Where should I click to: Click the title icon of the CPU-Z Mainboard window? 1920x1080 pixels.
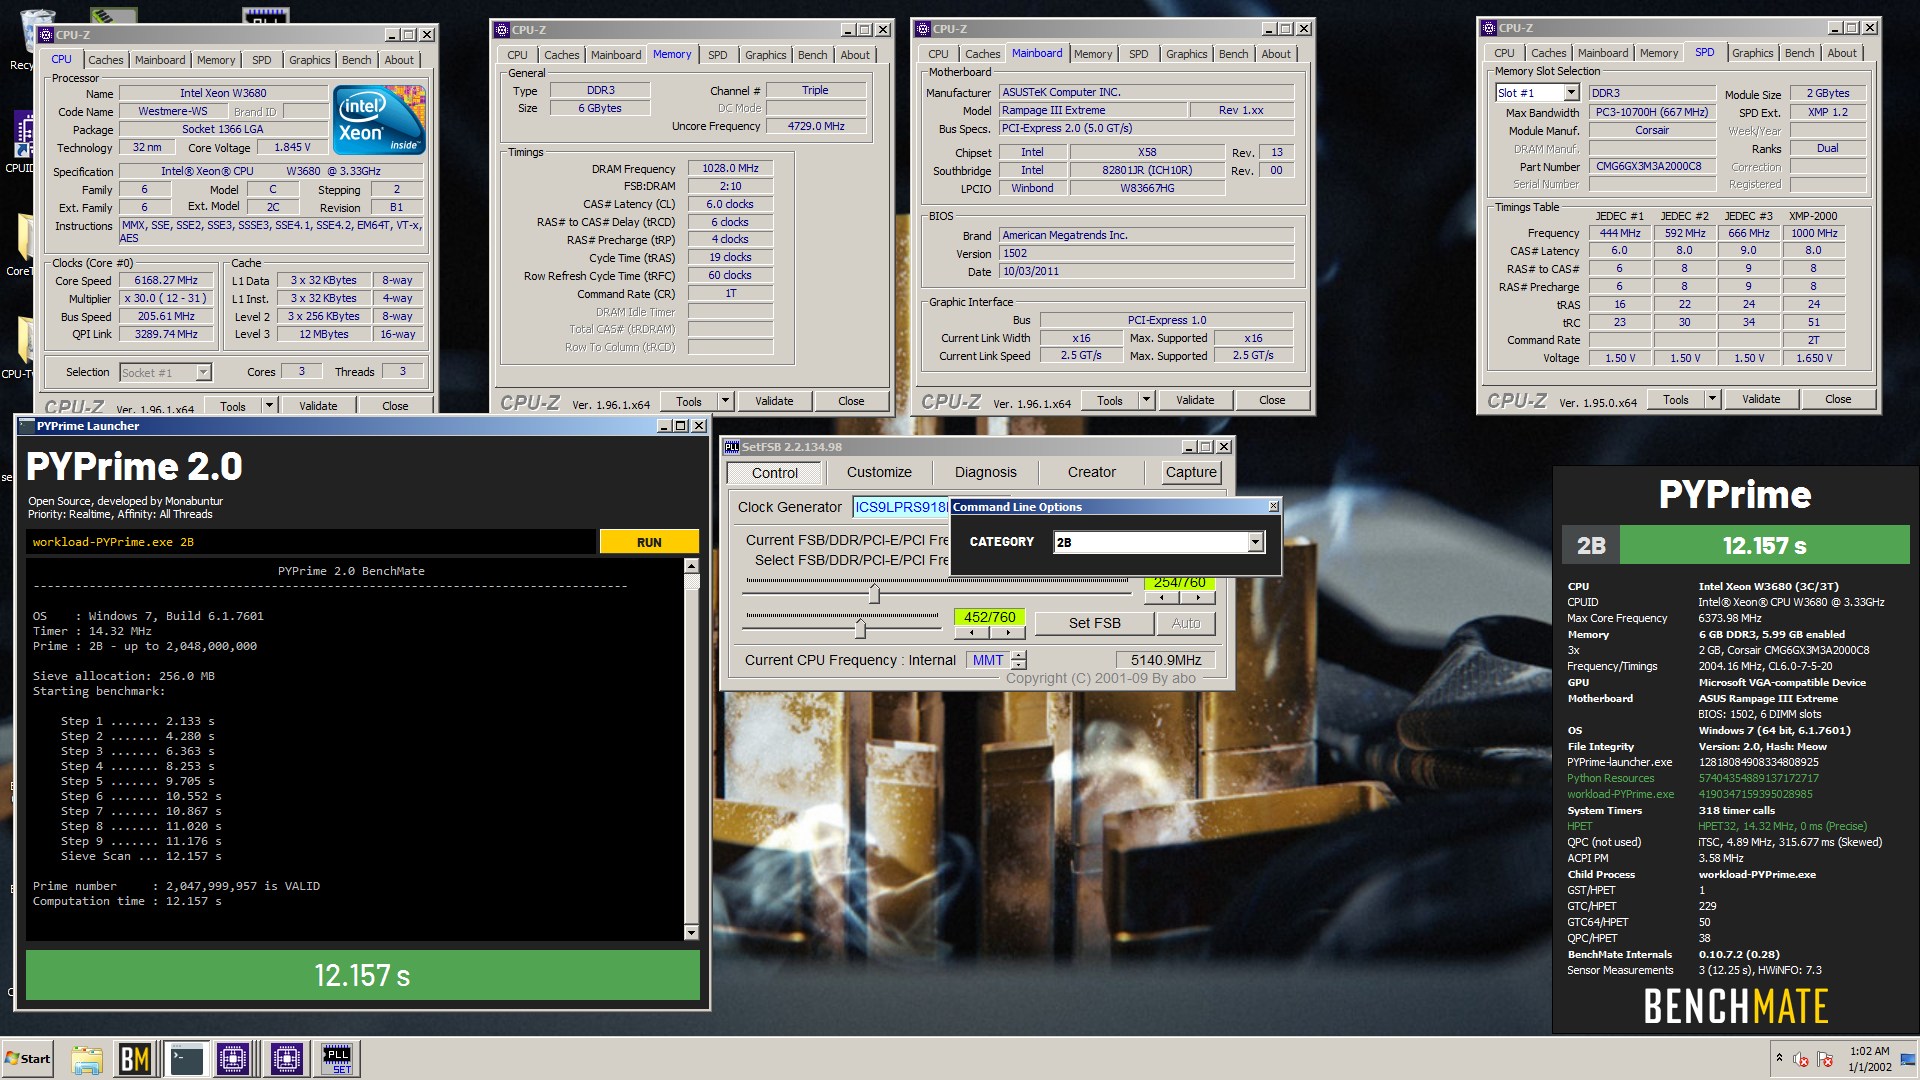point(924,29)
